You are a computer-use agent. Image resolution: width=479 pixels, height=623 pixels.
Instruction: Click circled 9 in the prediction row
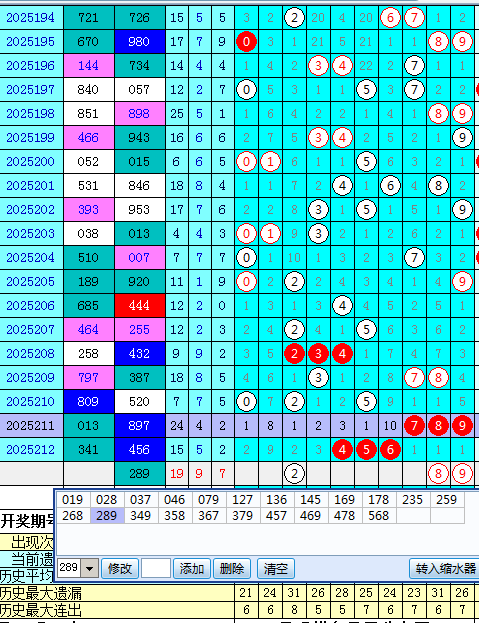pos(462,473)
